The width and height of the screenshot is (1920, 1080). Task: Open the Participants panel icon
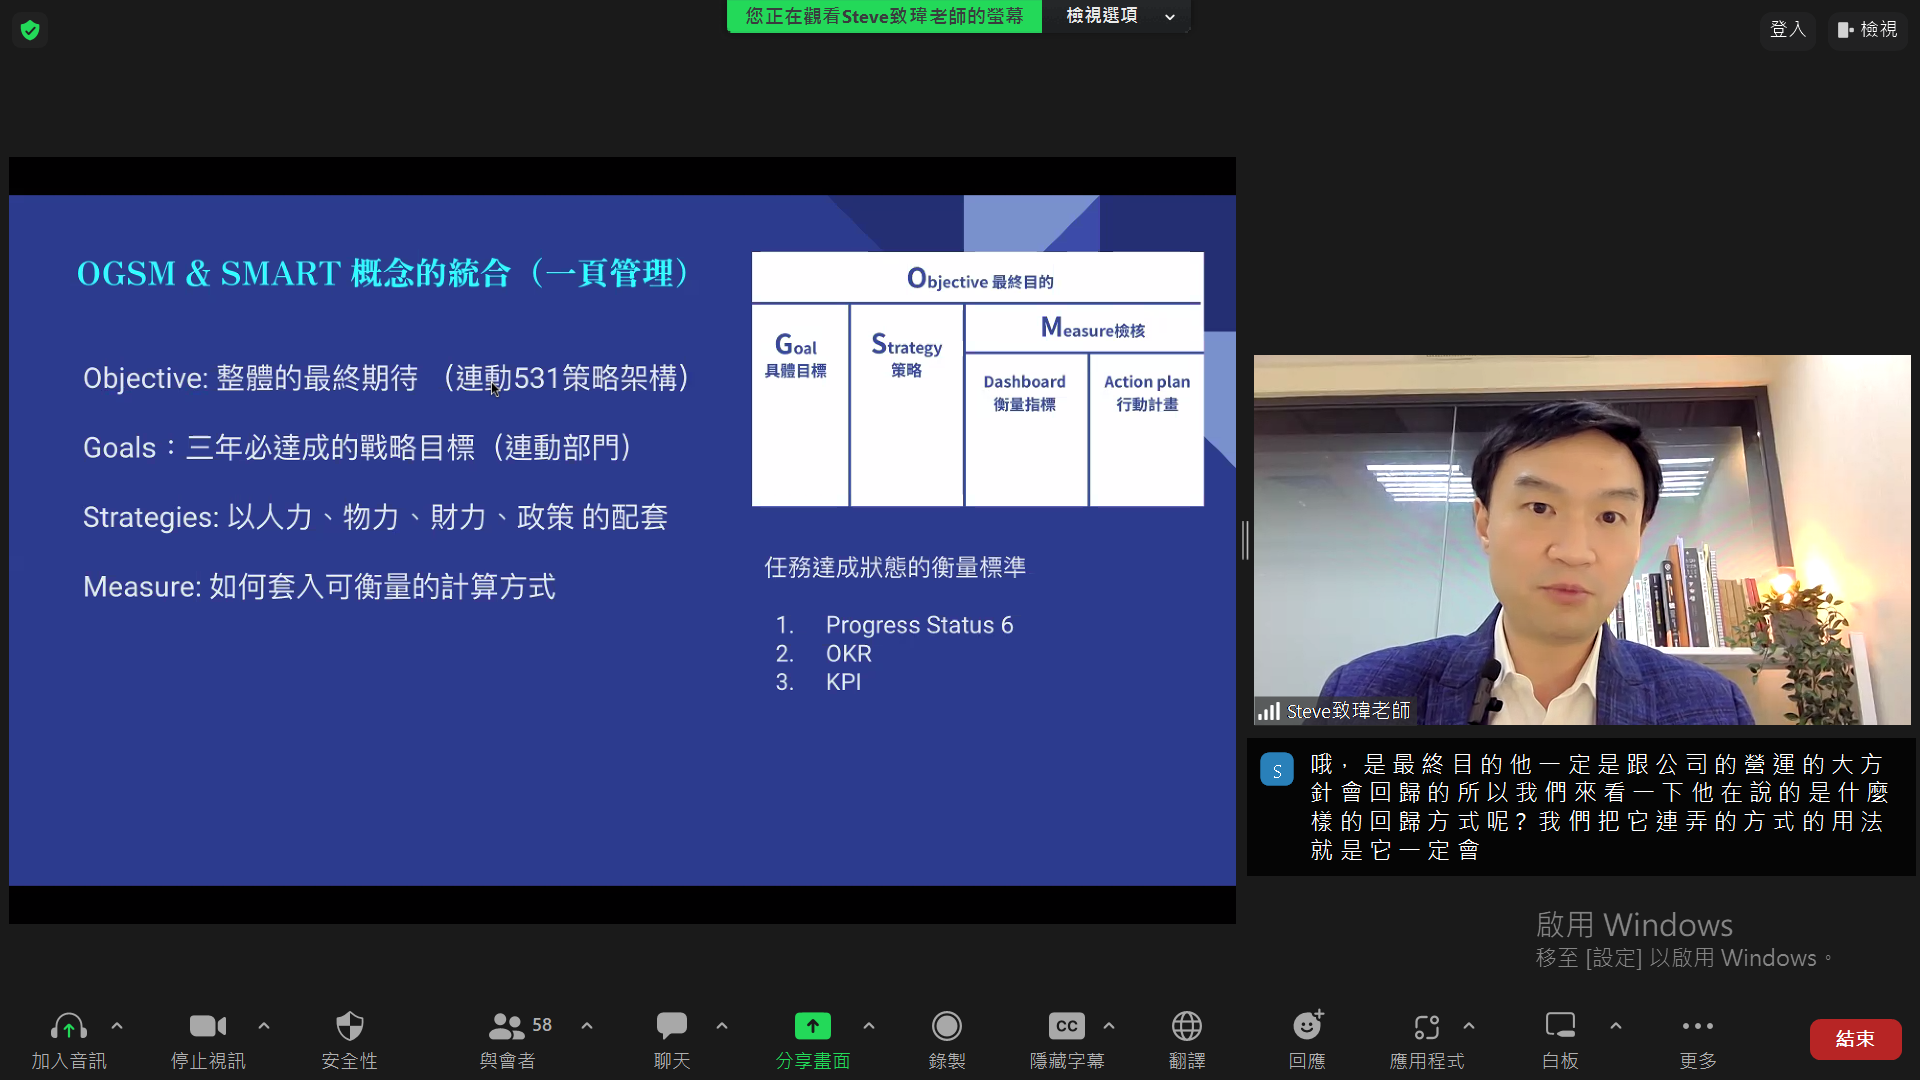click(507, 1027)
